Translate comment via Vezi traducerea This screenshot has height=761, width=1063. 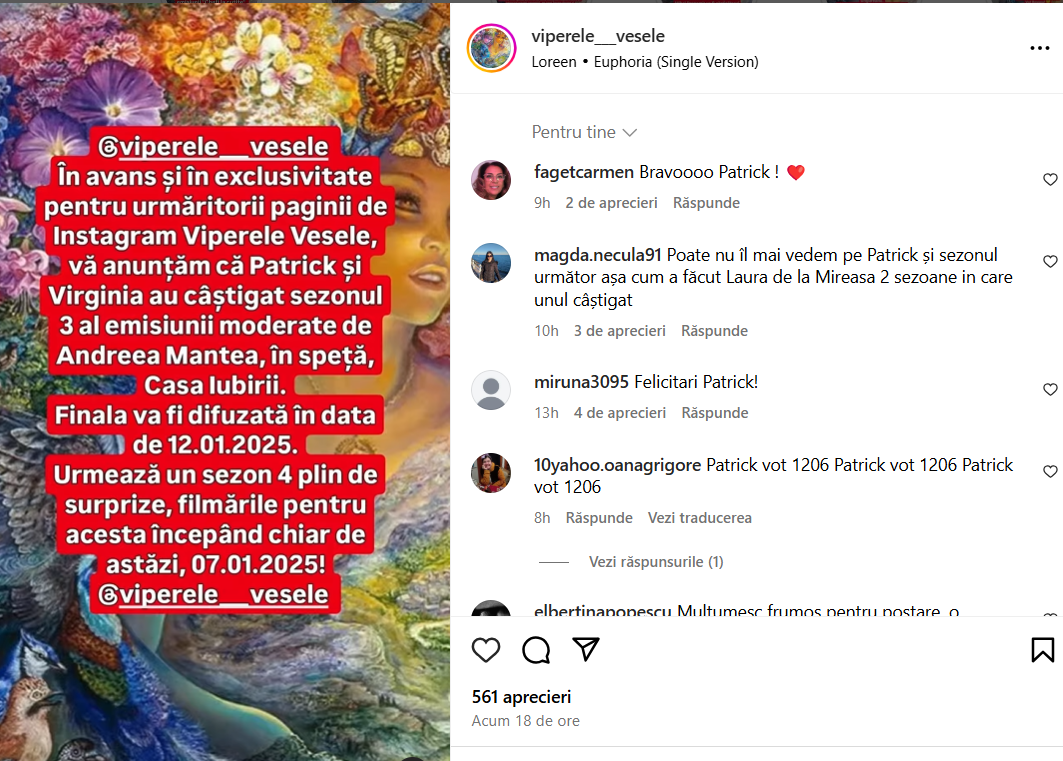coord(700,518)
